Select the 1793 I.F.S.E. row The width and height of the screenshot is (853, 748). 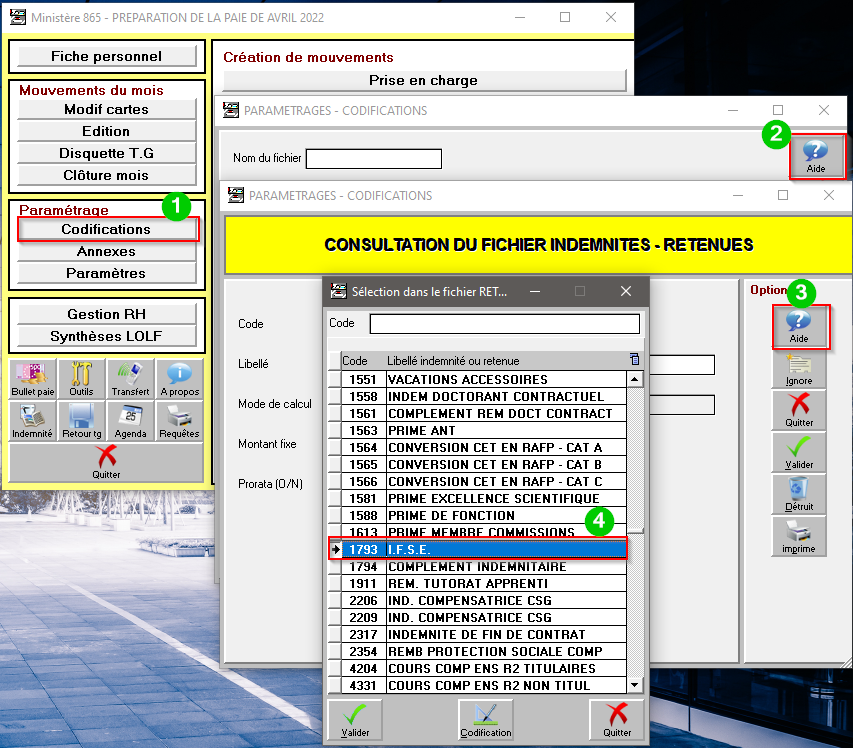485,549
